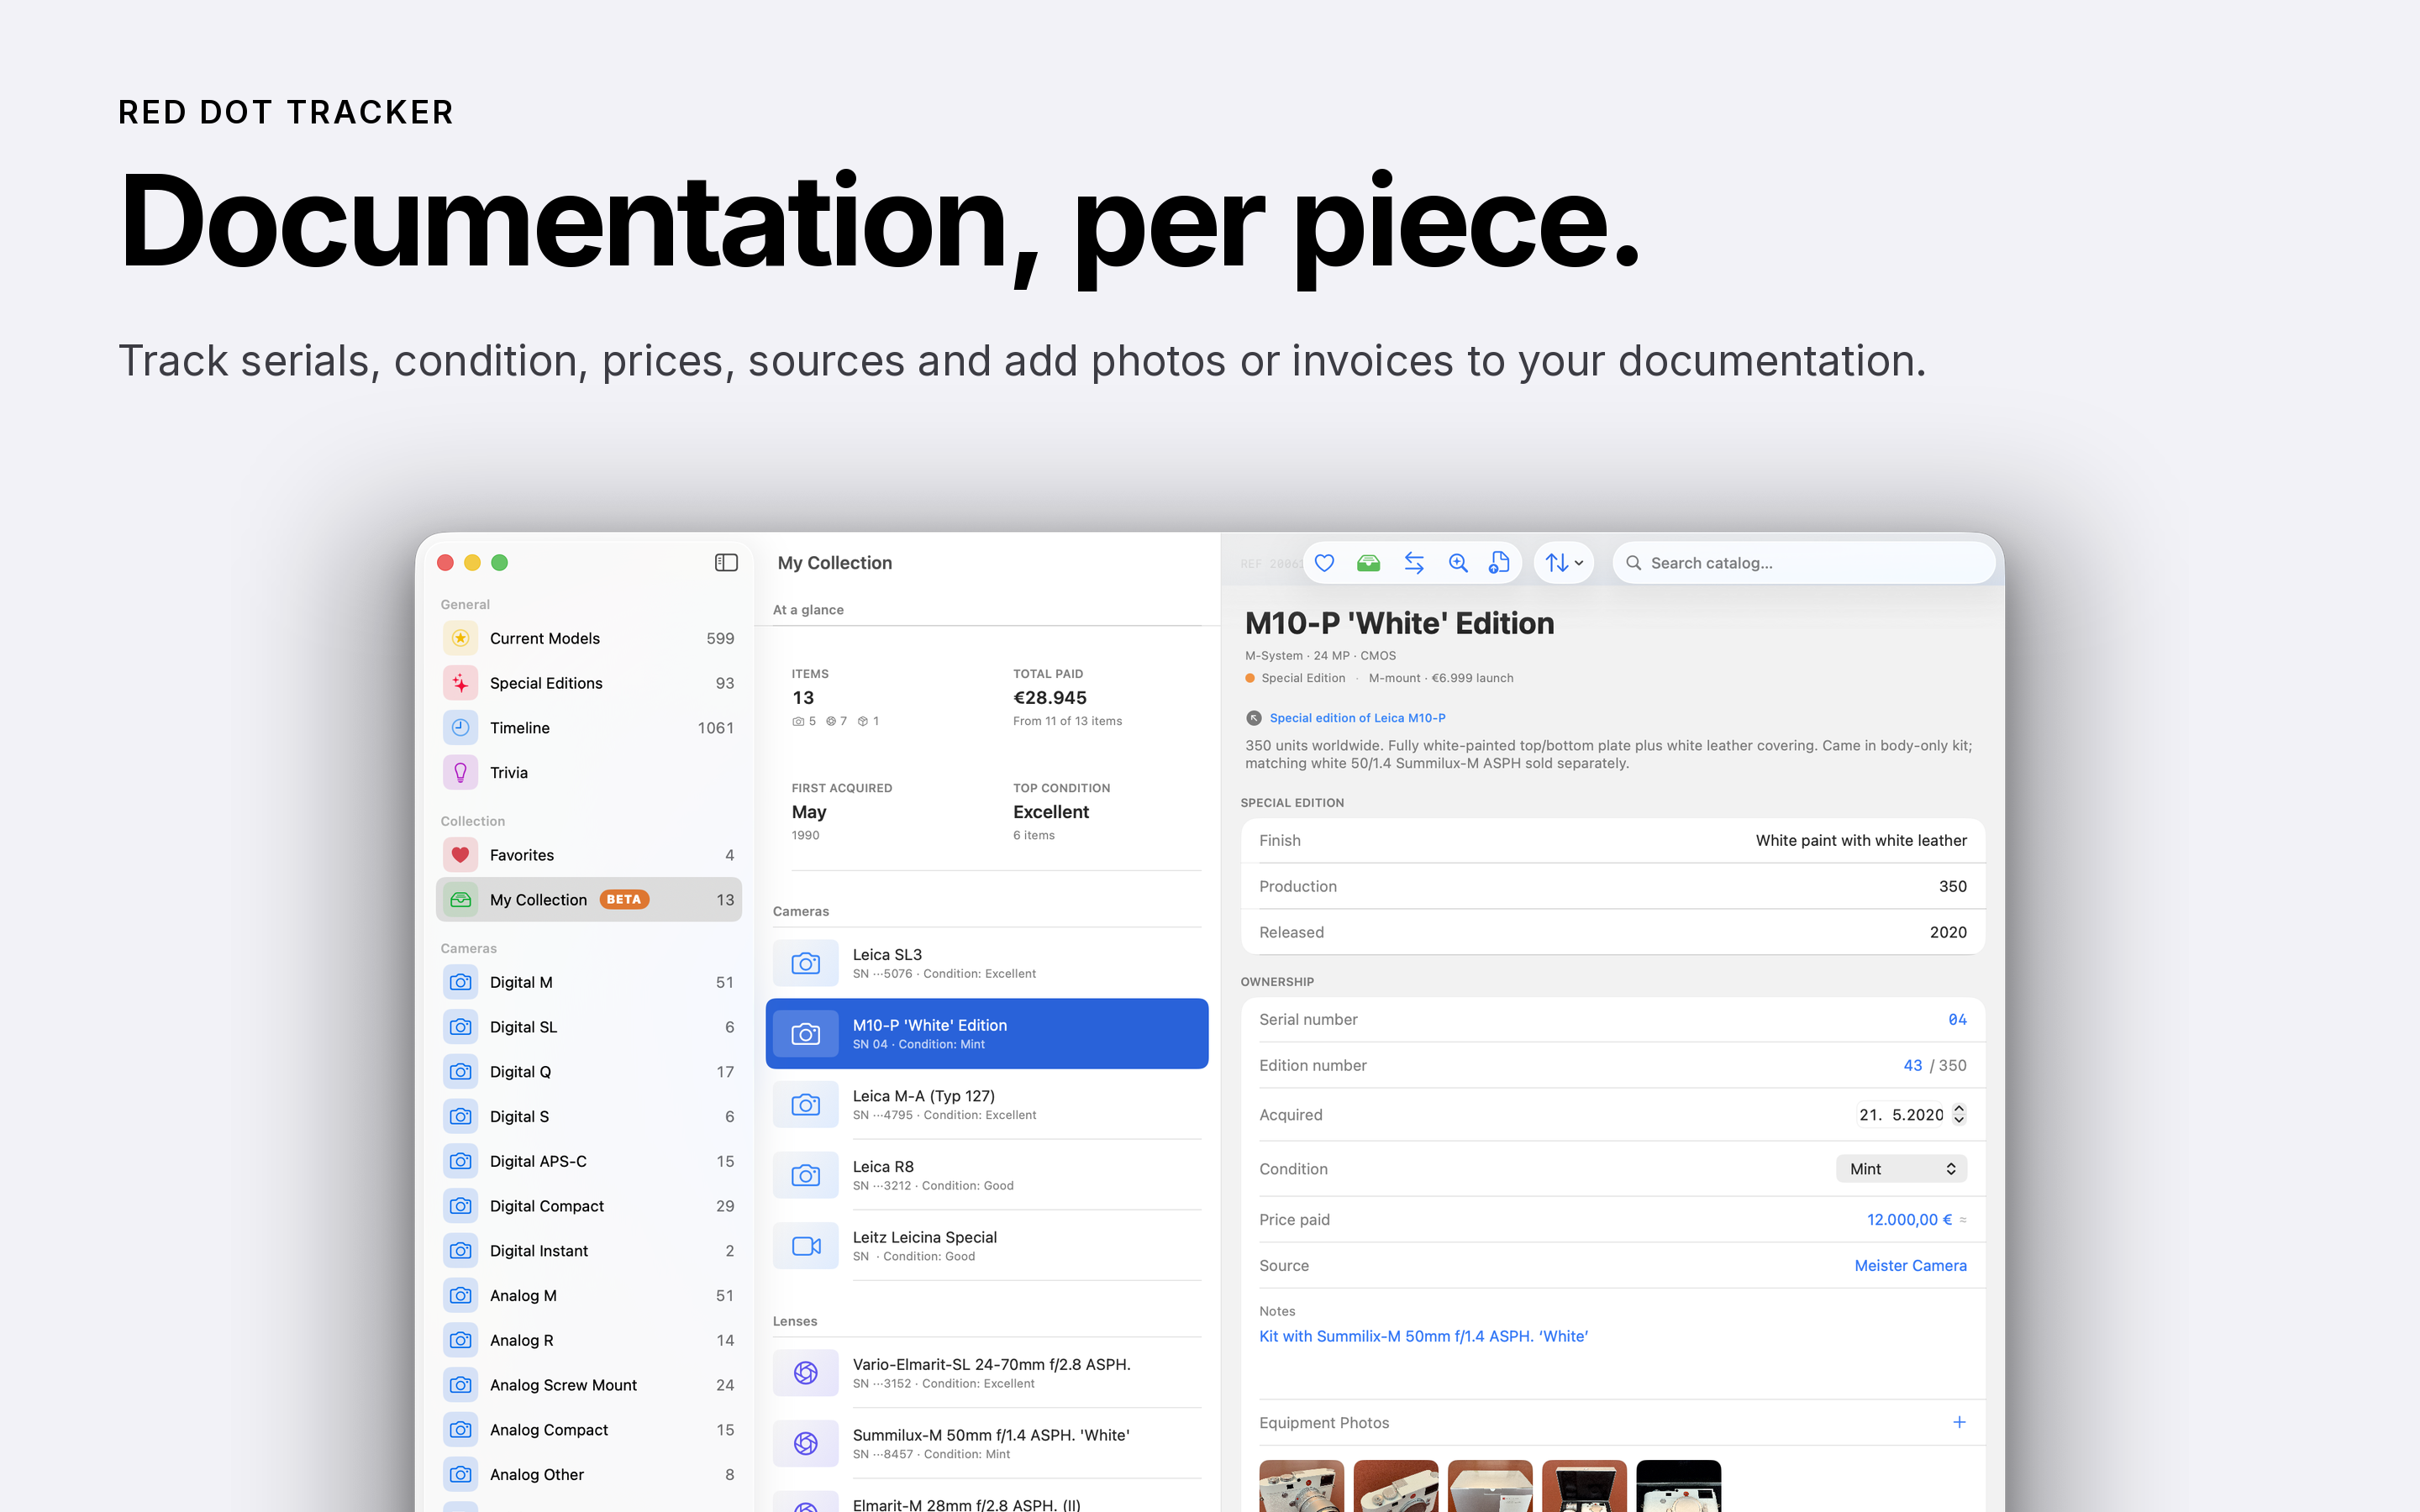Open Digital Instant camera category
This screenshot has width=2420, height=1512.
point(588,1251)
